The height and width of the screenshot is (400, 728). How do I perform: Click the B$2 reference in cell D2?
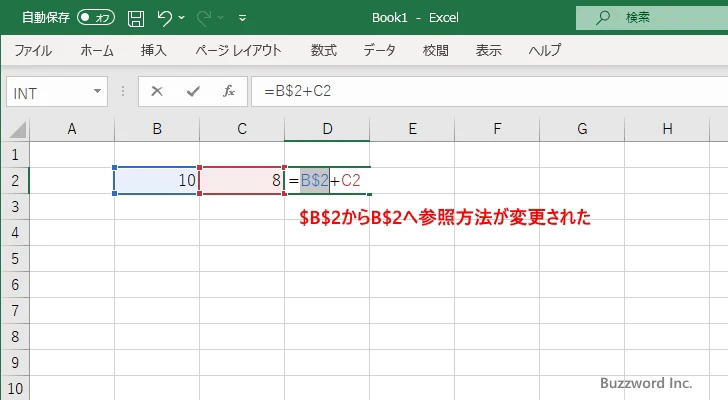tap(315, 181)
